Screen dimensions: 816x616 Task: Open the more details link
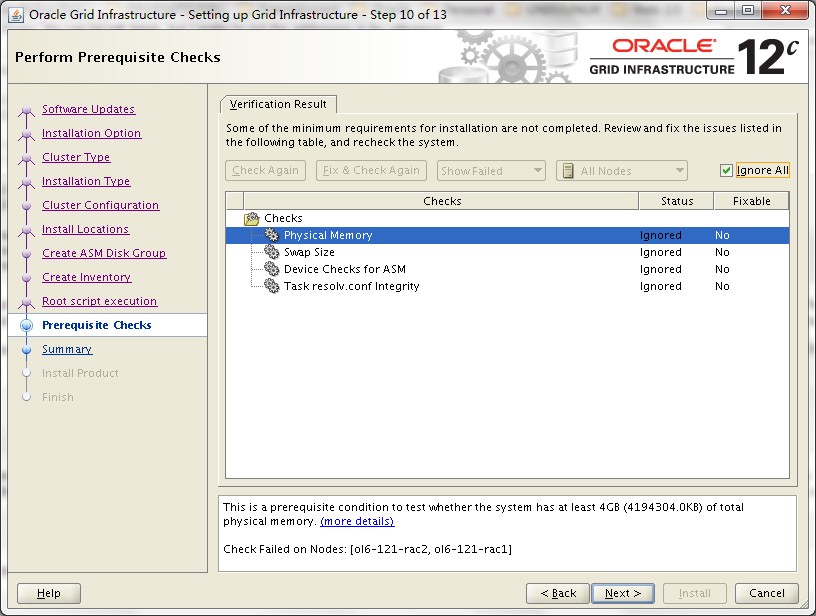pos(357,521)
